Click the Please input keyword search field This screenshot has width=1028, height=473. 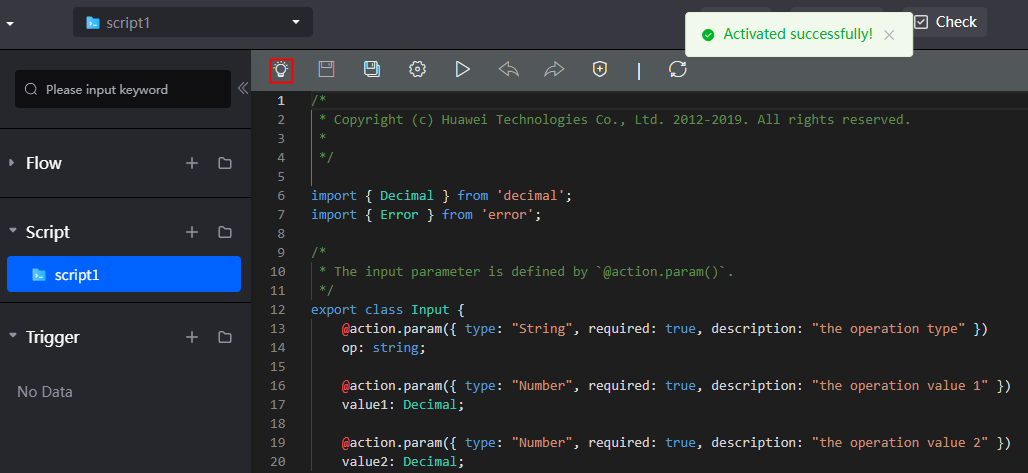coord(123,89)
